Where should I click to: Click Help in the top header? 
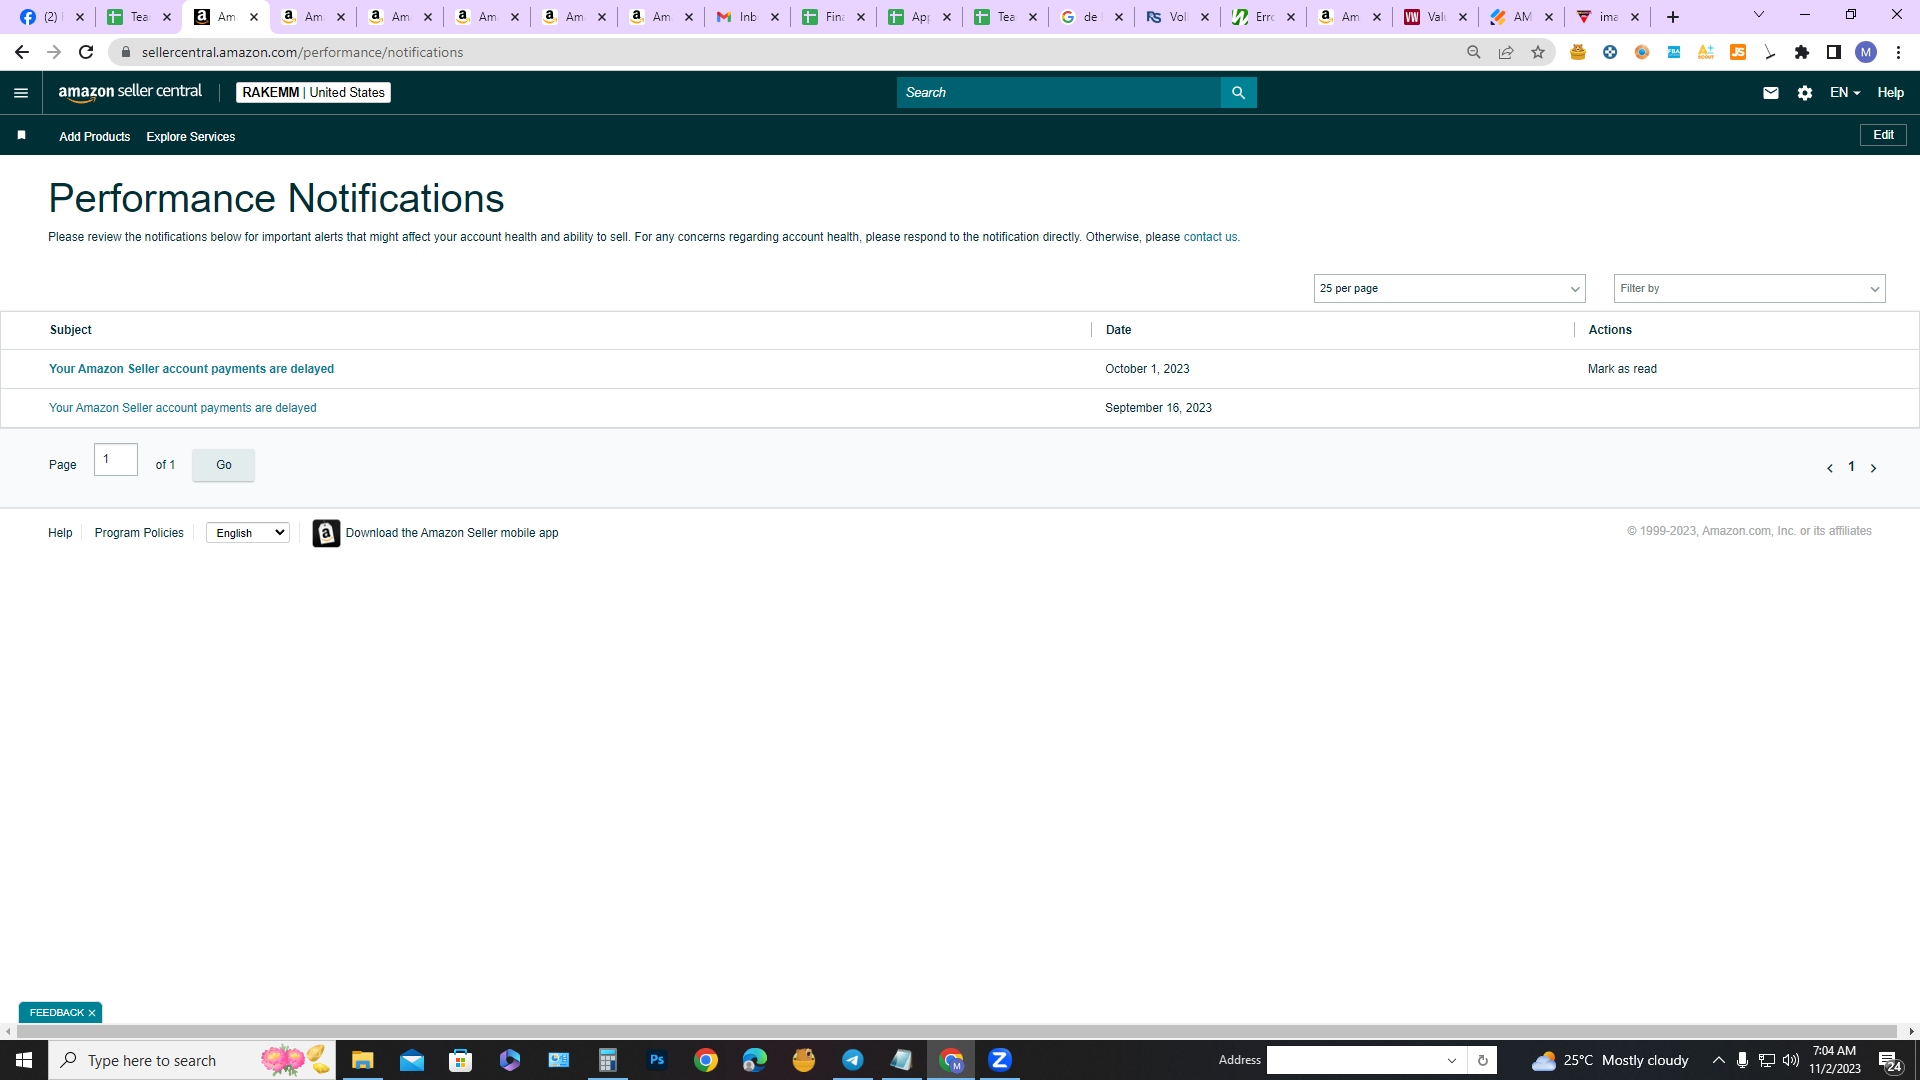(1890, 93)
